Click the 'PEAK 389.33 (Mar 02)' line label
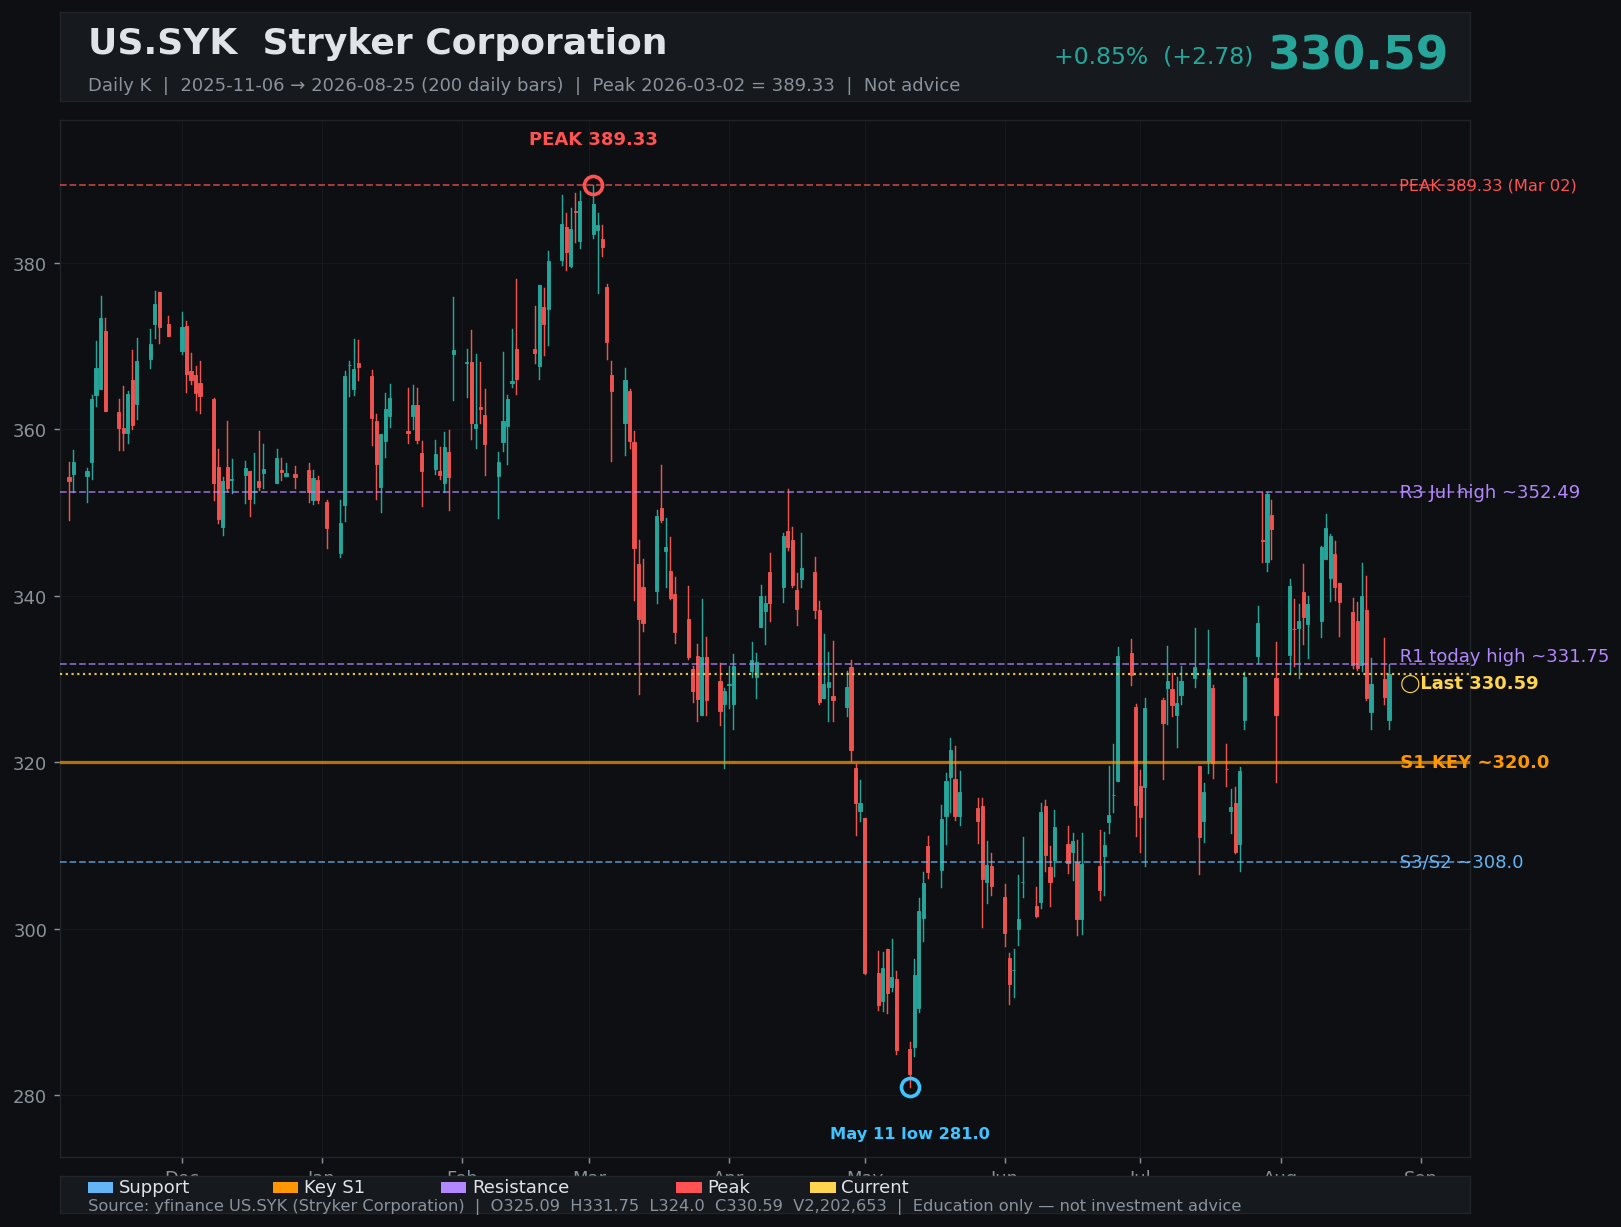The width and height of the screenshot is (1621, 1227). point(1487,186)
